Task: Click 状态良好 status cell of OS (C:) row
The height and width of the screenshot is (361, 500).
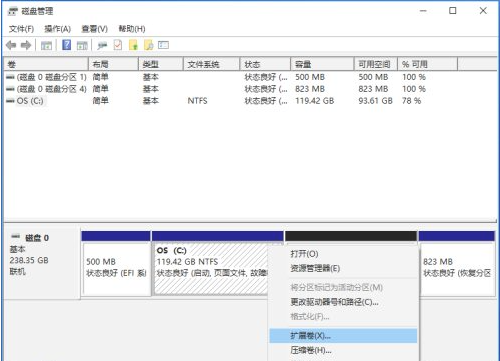Action: click(x=266, y=101)
